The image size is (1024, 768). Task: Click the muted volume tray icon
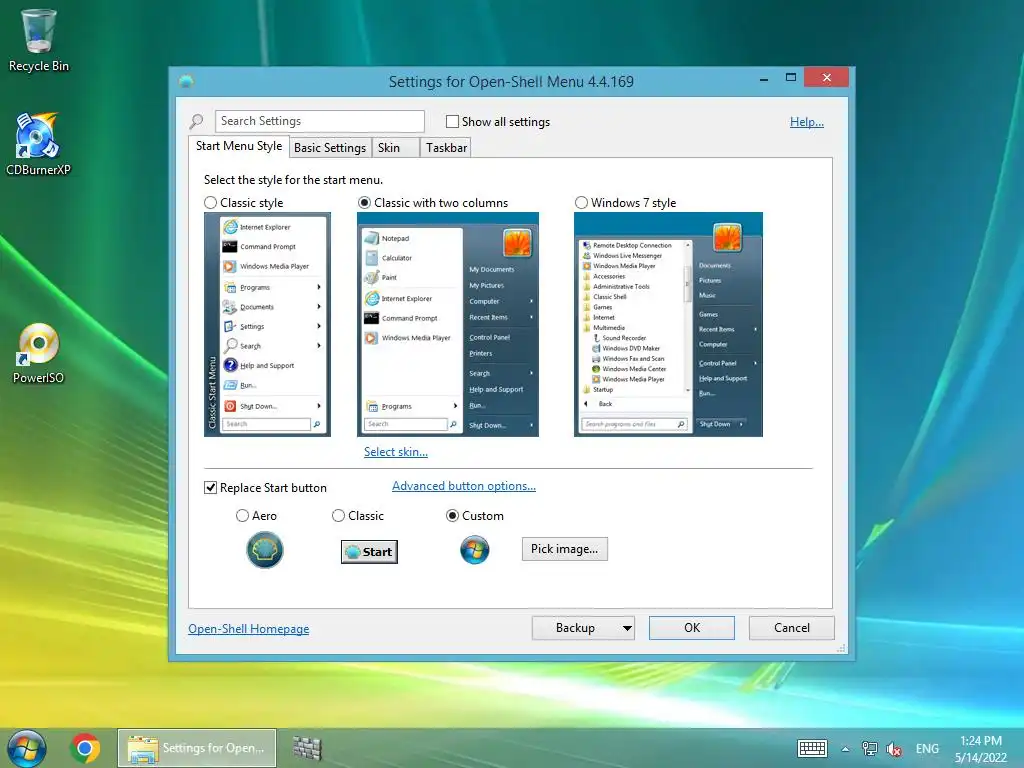pos(893,749)
